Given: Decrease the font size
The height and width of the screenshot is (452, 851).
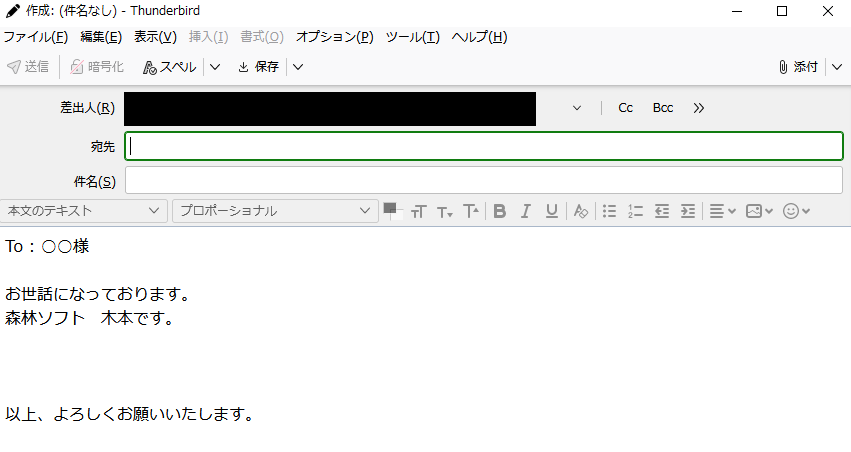Looking at the screenshot, I should pyautogui.click(x=444, y=211).
